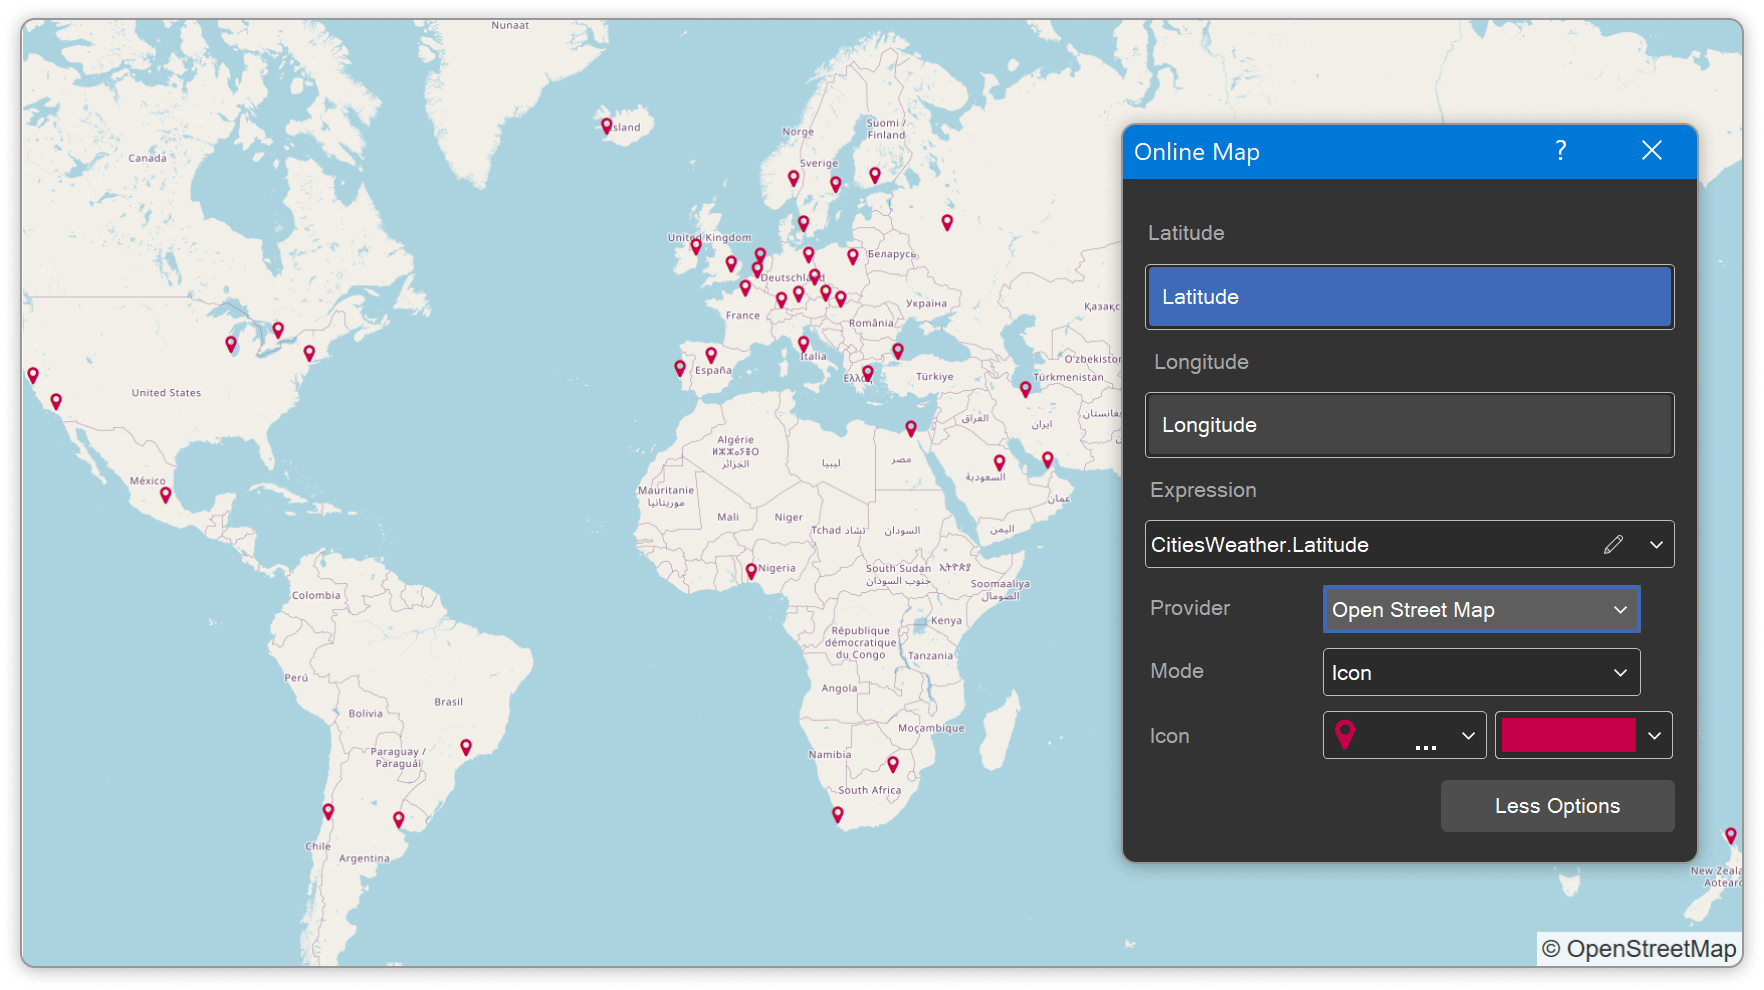1764x990 pixels.
Task: Click the map pin near New Zealand
Action: (1730, 835)
